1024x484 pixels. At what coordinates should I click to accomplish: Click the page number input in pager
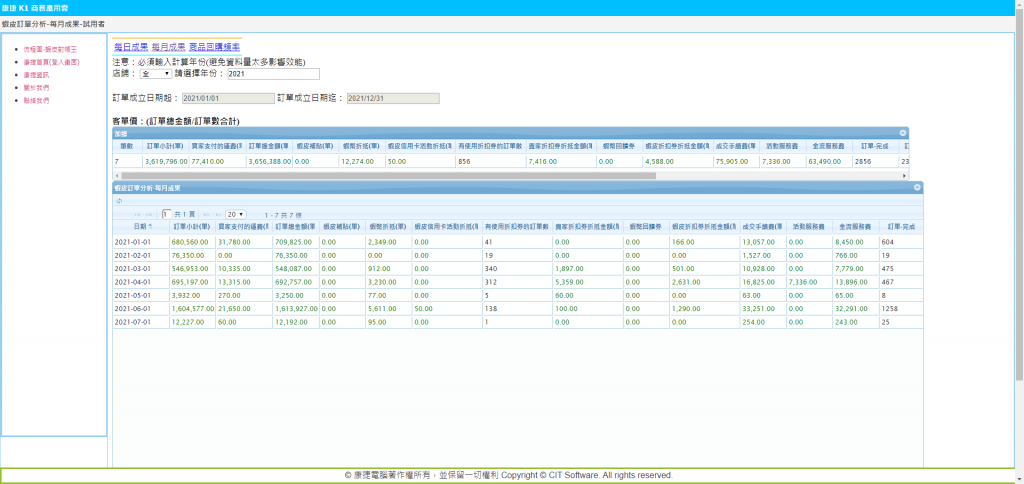(166, 214)
